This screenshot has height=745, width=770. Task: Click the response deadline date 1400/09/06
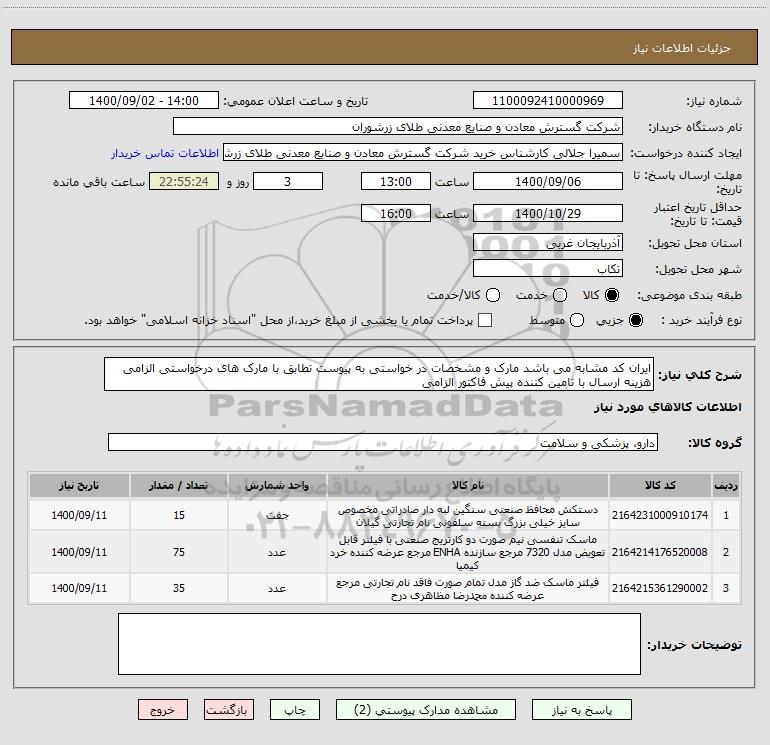coord(548,182)
